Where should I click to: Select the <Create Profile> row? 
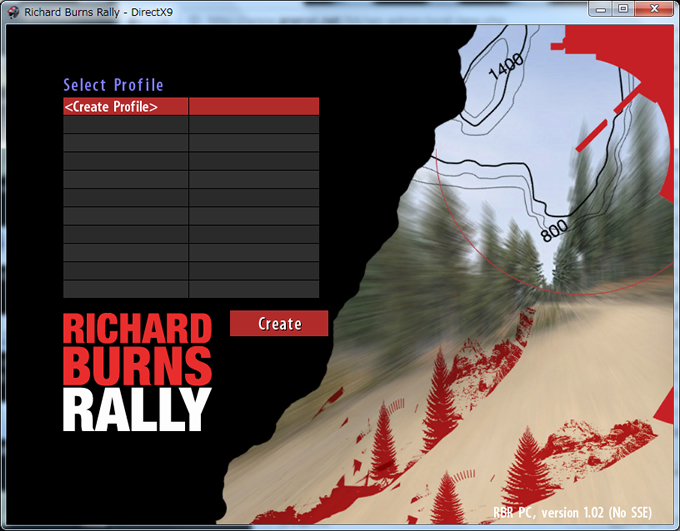click(191, 106)
